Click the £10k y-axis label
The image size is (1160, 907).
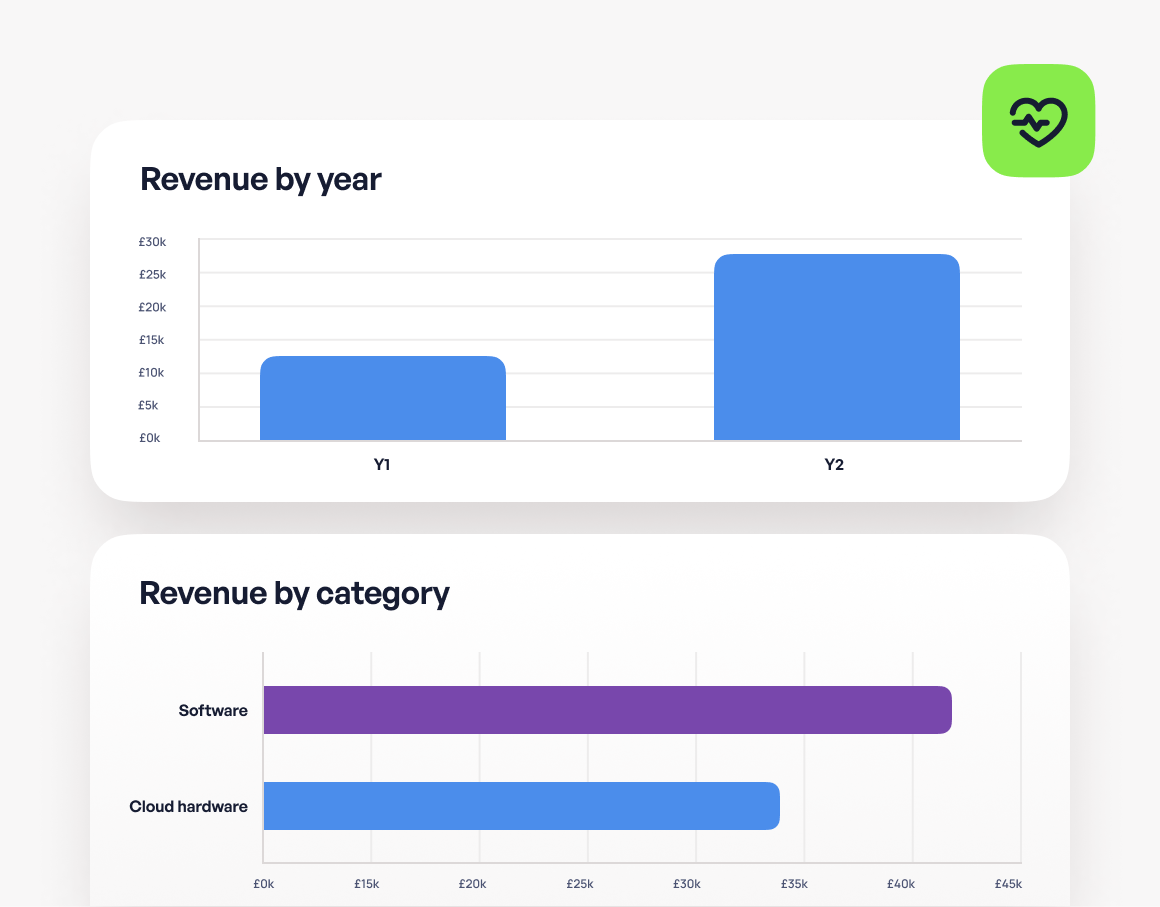[152, 373]
